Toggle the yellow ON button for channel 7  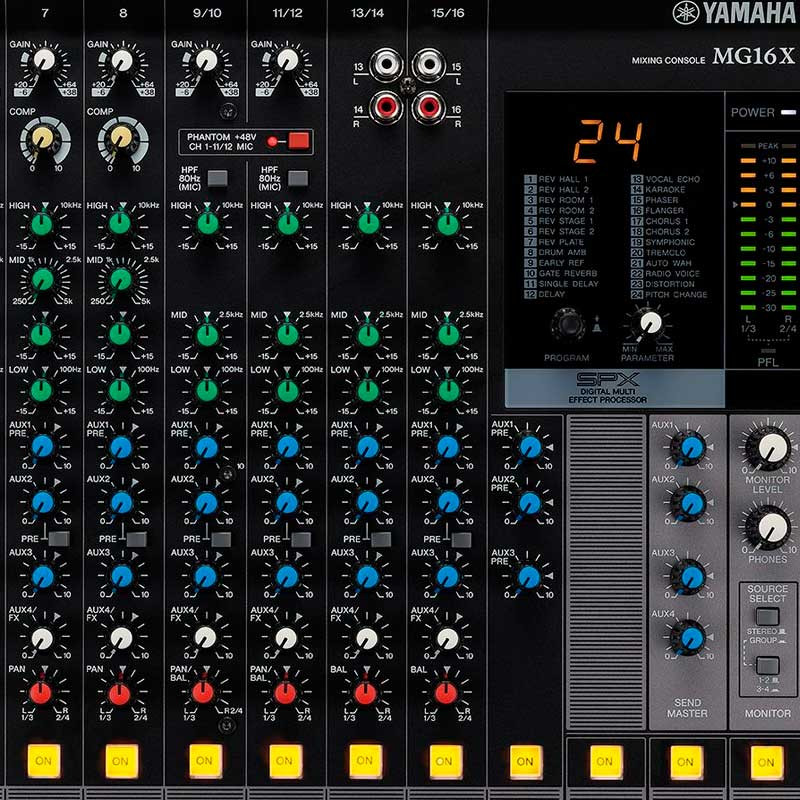[43, 761]
